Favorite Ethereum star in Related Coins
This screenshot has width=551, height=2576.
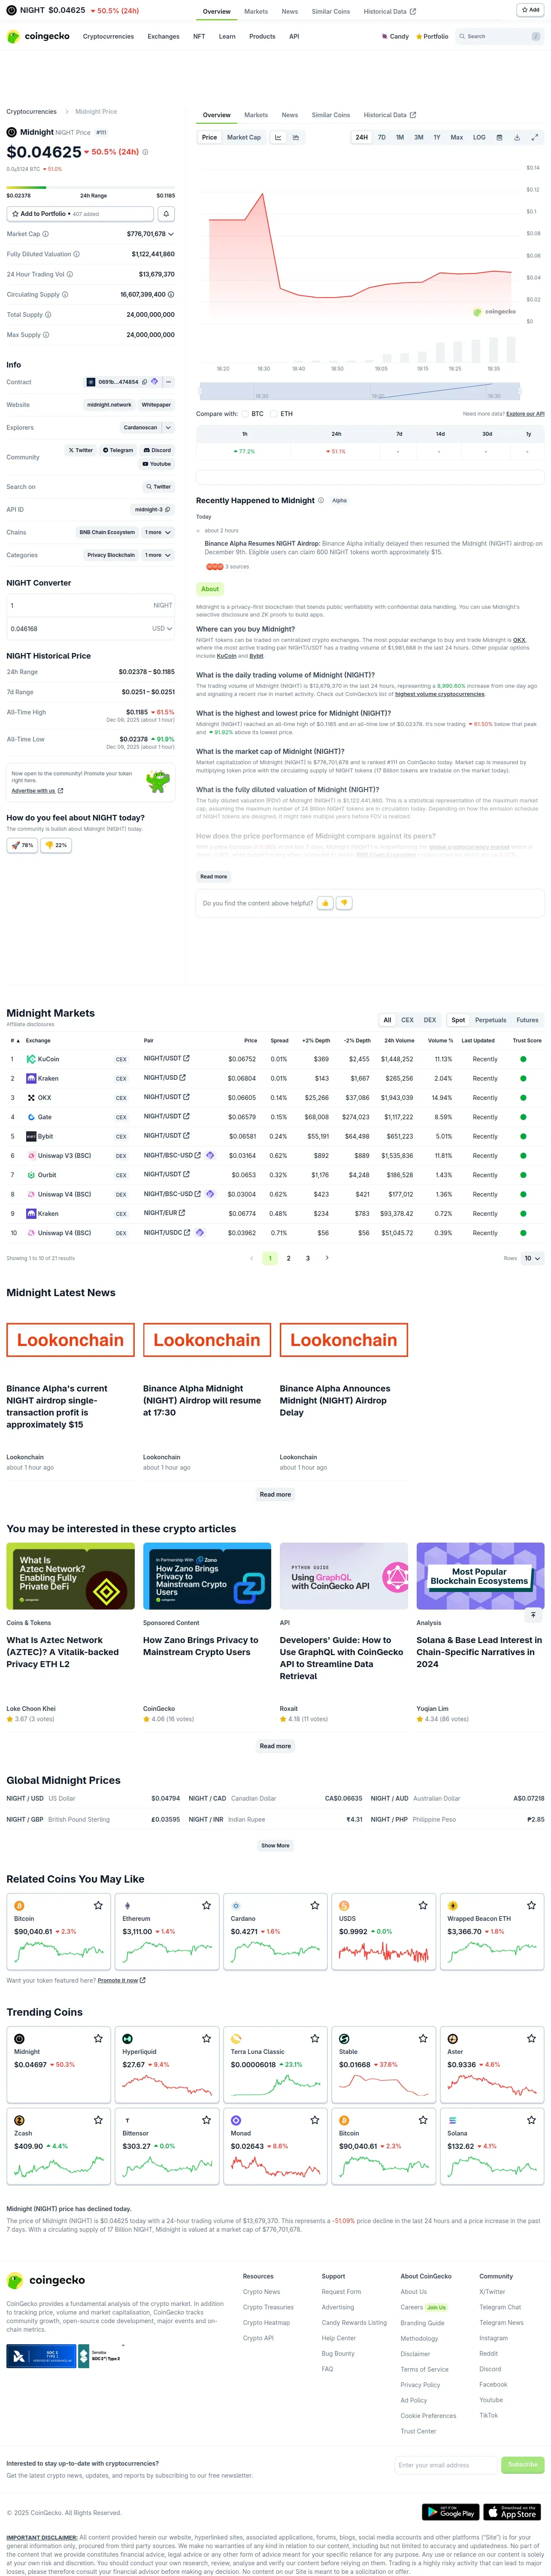click(x=206, y=1905)
